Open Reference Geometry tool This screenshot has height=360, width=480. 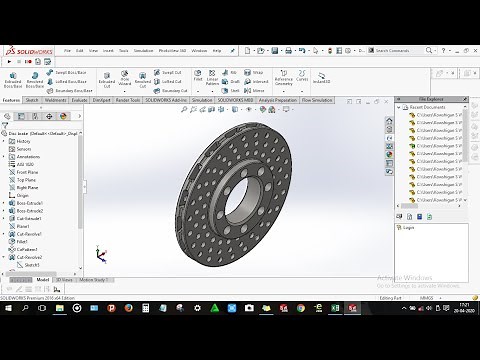[x=284, y=78]
